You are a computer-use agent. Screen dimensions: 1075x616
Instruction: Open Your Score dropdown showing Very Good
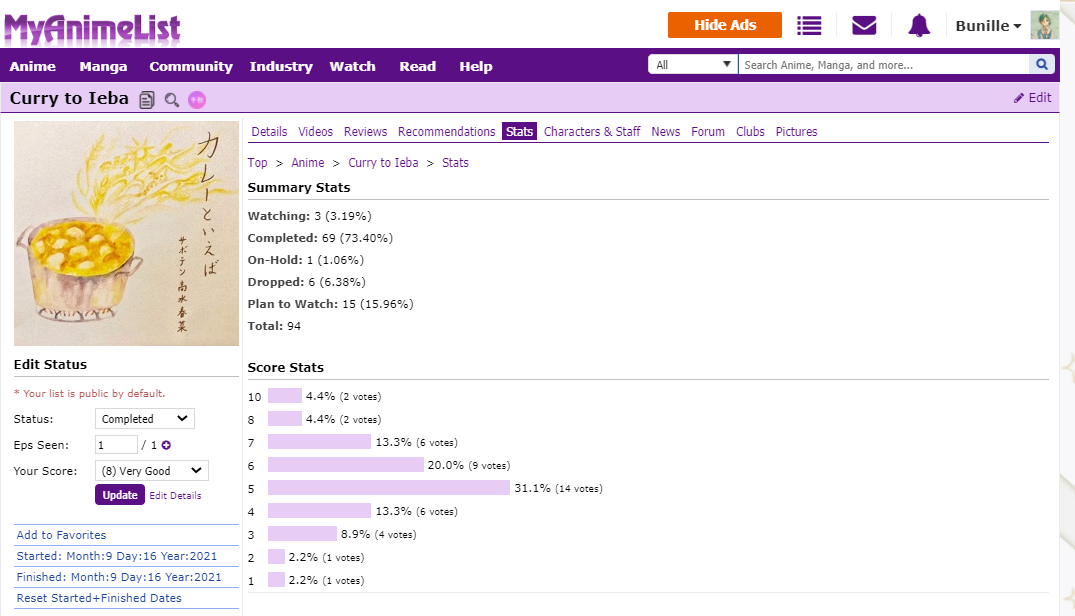click(x=151, y=471)
